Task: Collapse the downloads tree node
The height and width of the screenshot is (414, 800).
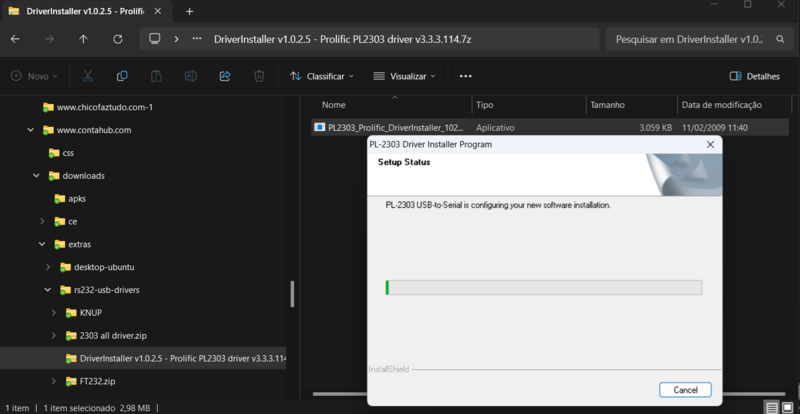Action: (36, 176)
